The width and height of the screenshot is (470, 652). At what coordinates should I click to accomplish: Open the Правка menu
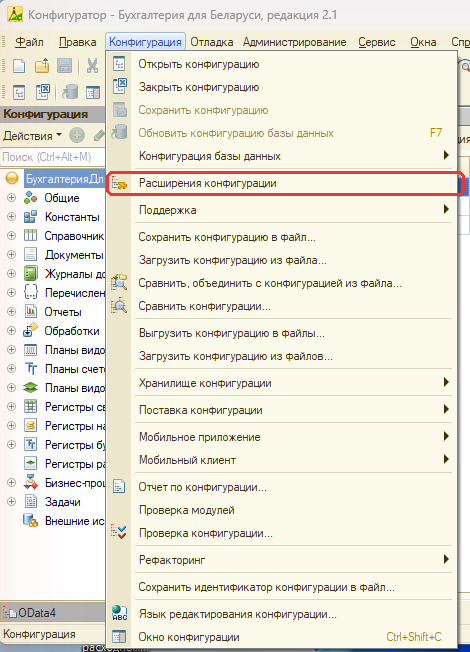[77, 42]
